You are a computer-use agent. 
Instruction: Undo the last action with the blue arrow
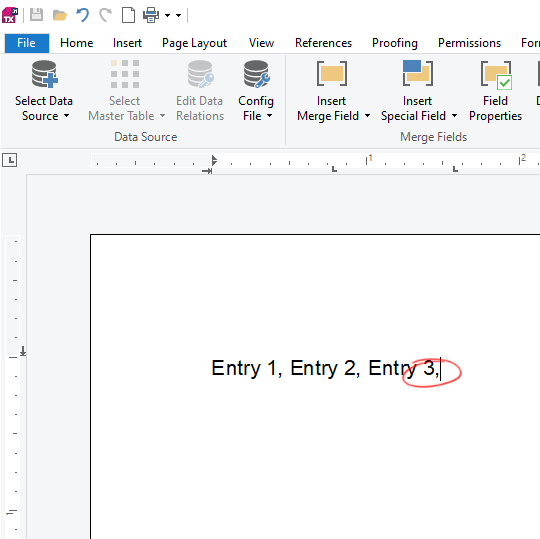pos(82,15)
